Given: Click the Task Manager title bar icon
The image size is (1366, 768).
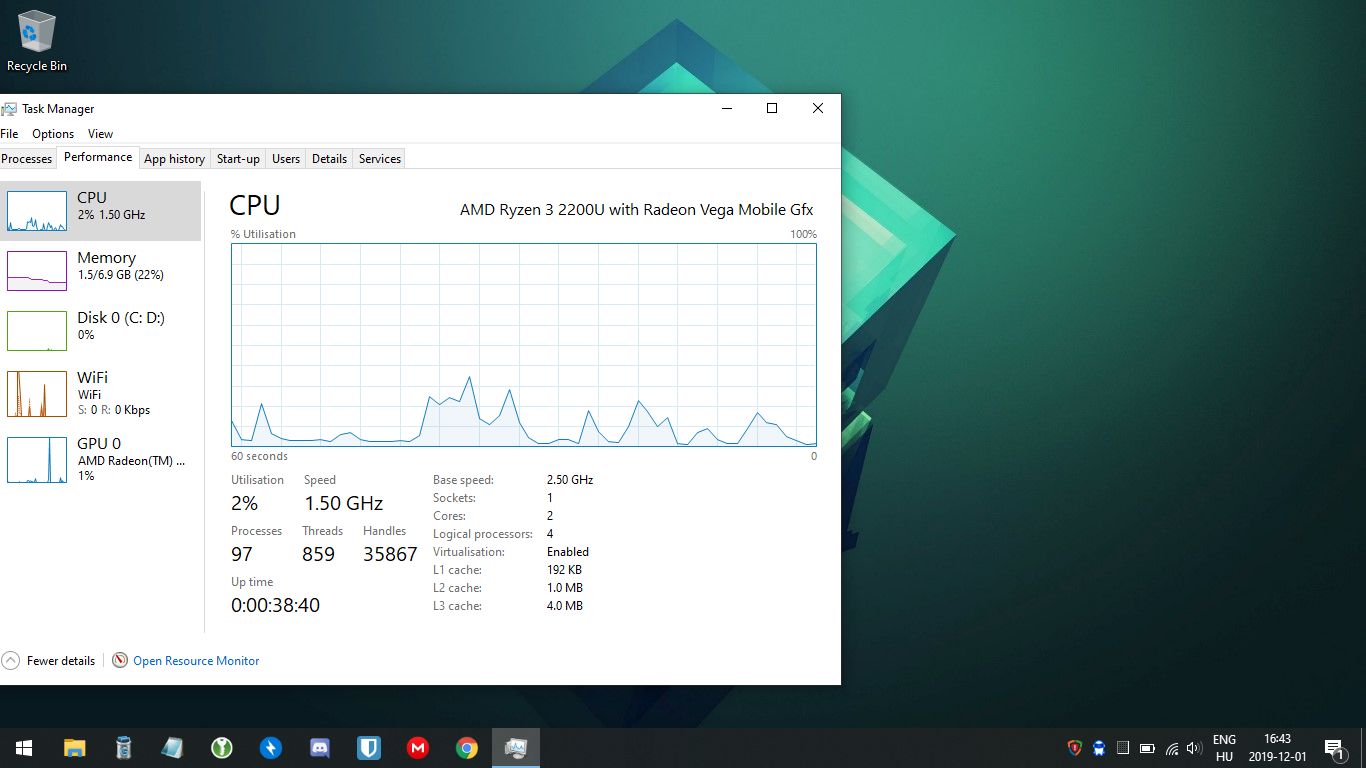Looking at the screenshot, I should point(9,109).
